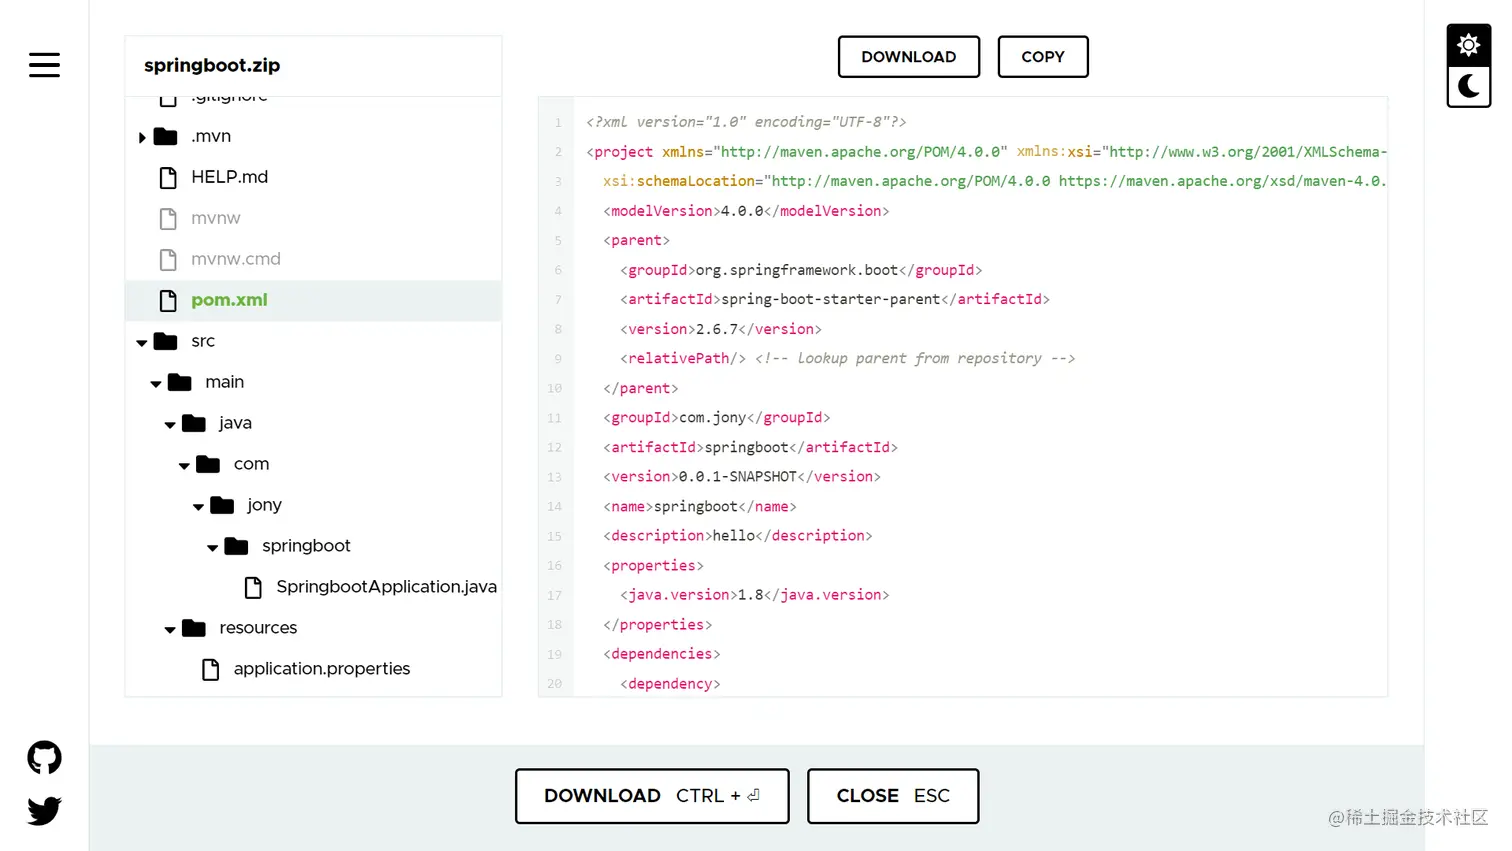Collapse the jony folder arrow
1512x851 pixels.
click(198, 507)
